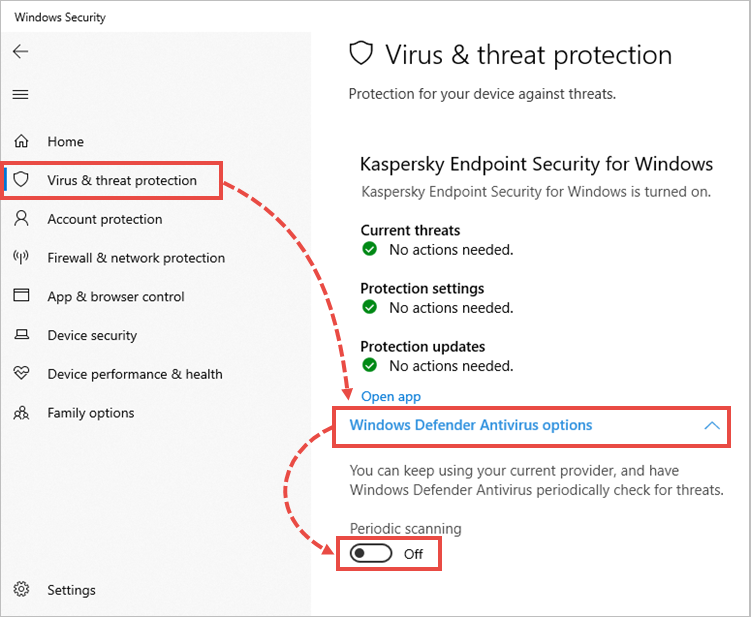The image size is (751, 617).
Task: Click the Family options people icon
Action: (x=21, y=413)
